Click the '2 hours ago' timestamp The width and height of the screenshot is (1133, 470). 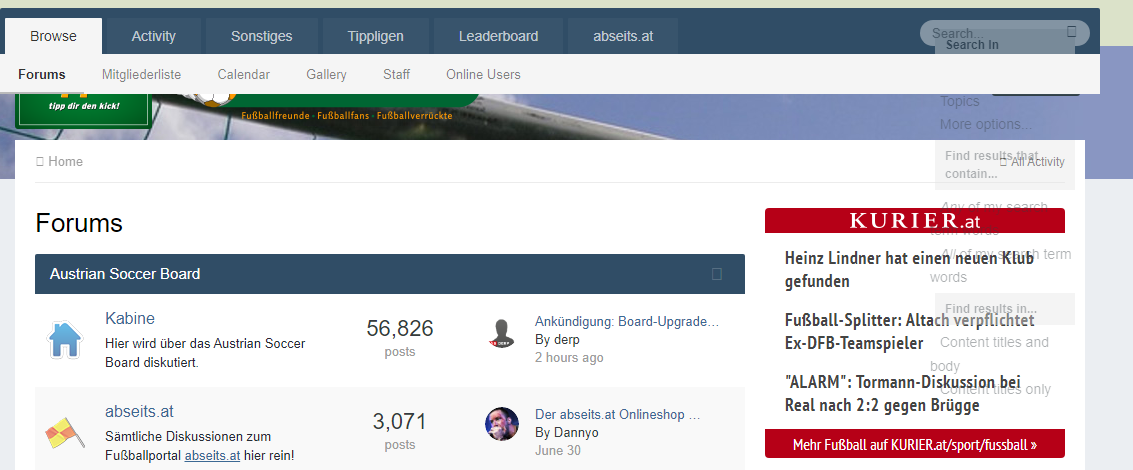pos(569,358)
